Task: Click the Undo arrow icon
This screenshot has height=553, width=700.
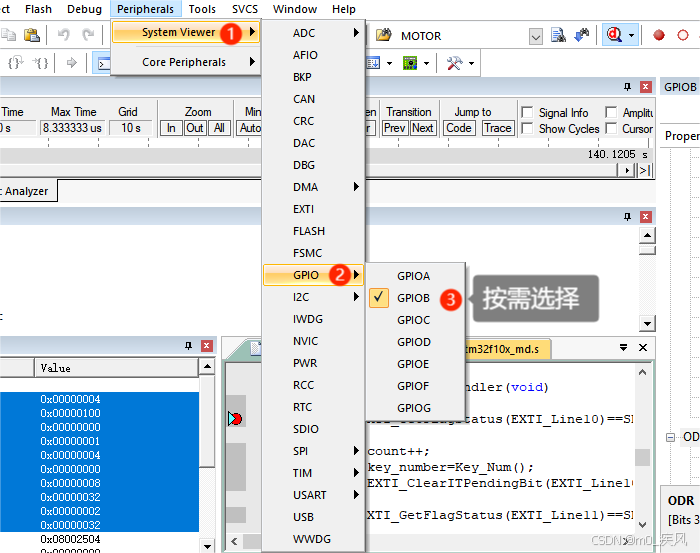Action: tap(64, 35)
